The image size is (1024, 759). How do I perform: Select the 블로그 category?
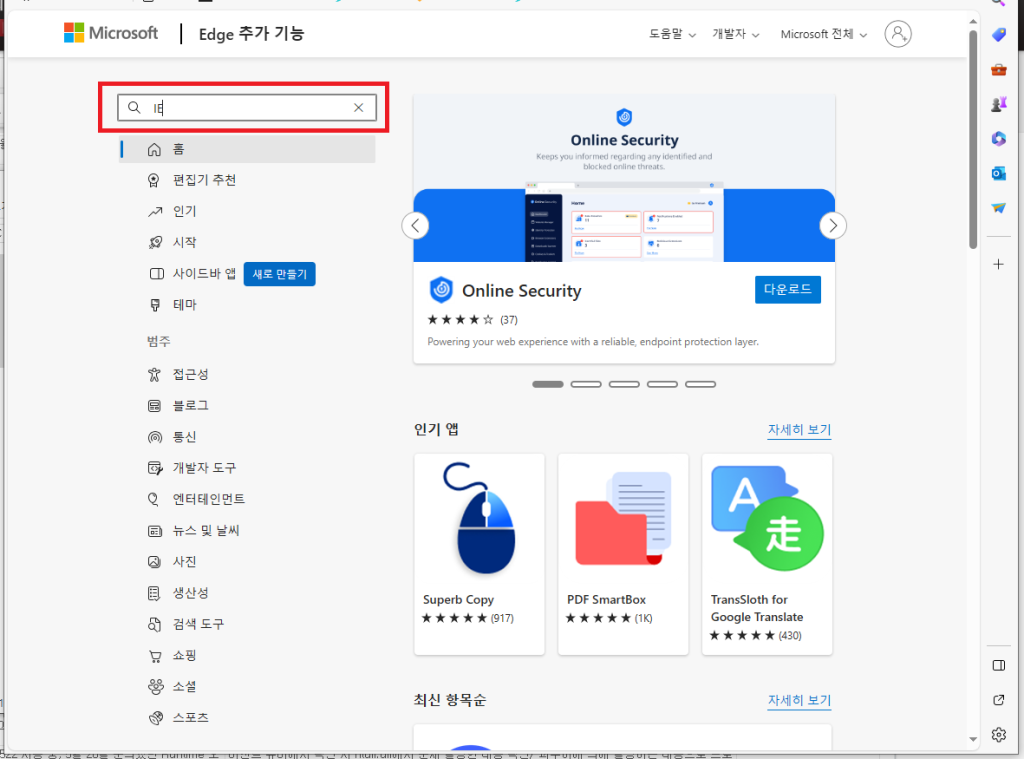coord(190,406)
